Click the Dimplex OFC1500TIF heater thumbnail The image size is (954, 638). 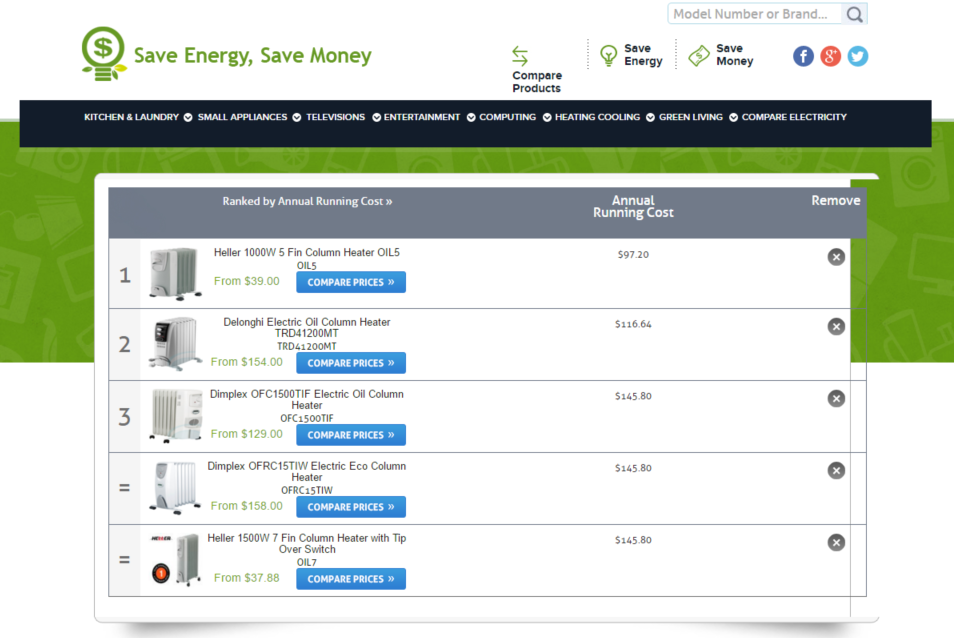click(x=176, y=416)
